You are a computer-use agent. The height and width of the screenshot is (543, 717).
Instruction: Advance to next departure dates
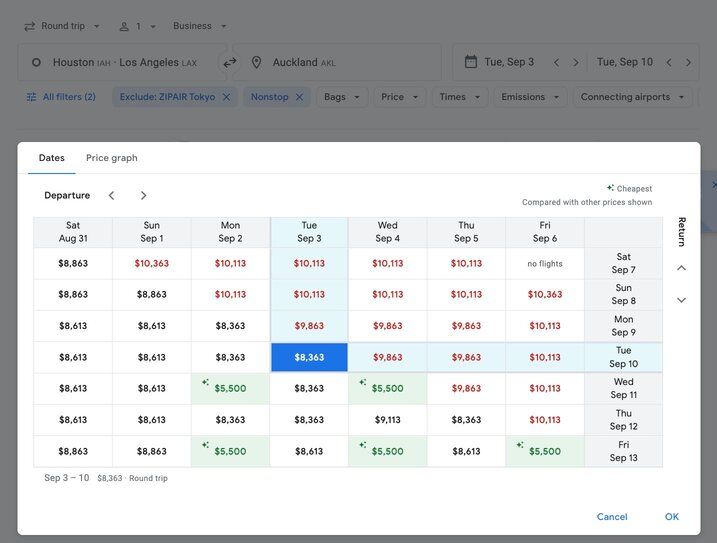(143, 195)
